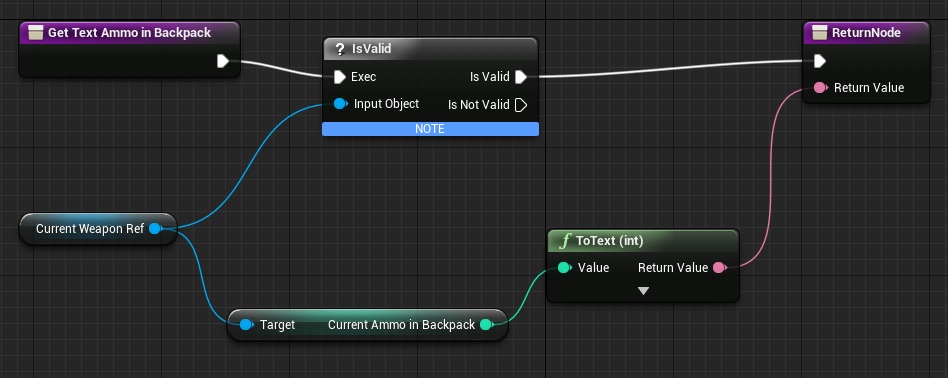
Task: Click the Input Object blue pin
Action: coord(340,104)
